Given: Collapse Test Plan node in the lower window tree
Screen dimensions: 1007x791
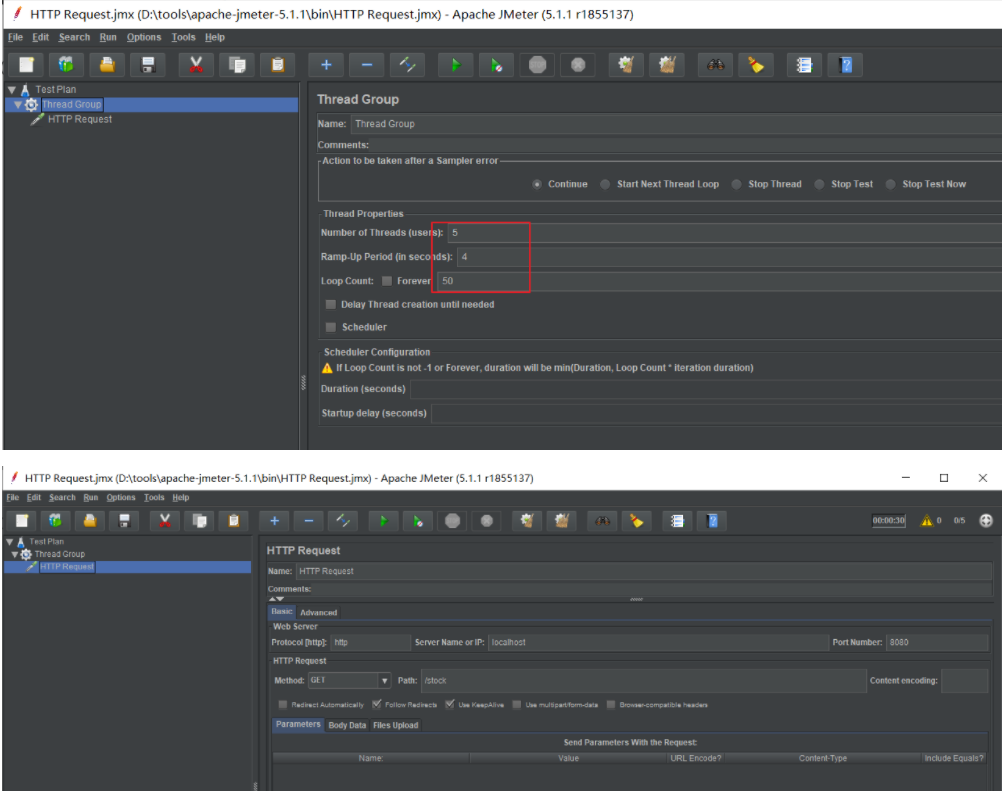Looking at the screenshot, I should point(10,541).
